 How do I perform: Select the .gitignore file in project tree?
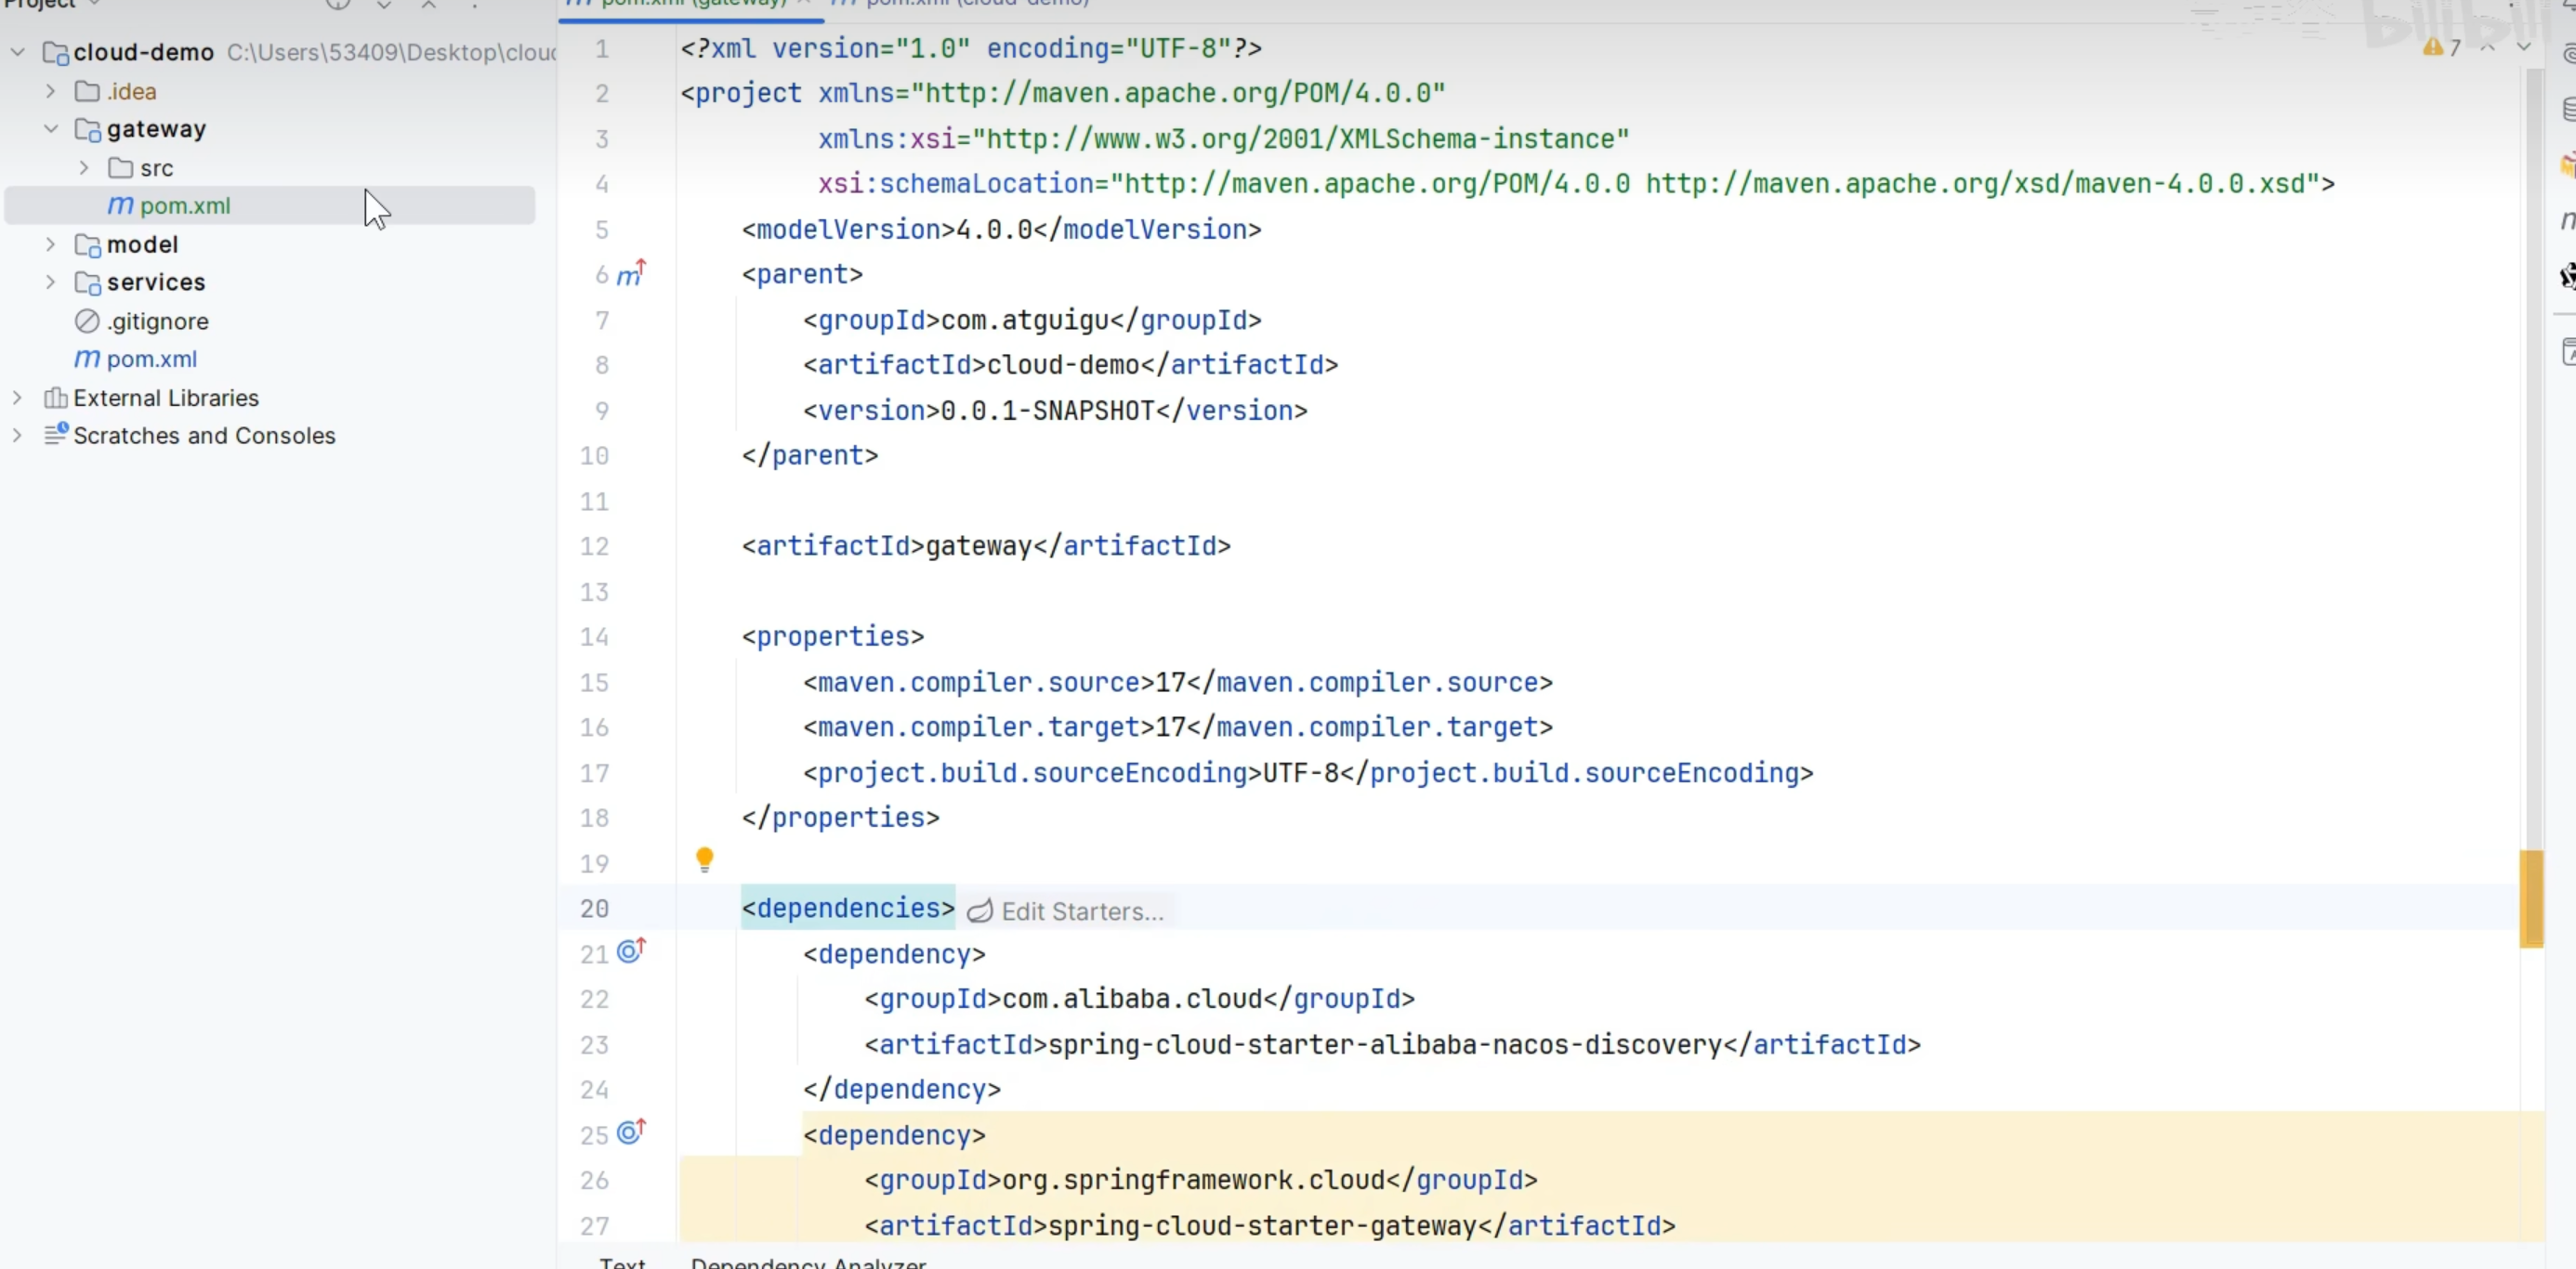pyautogui.click(x=158, y=321)
